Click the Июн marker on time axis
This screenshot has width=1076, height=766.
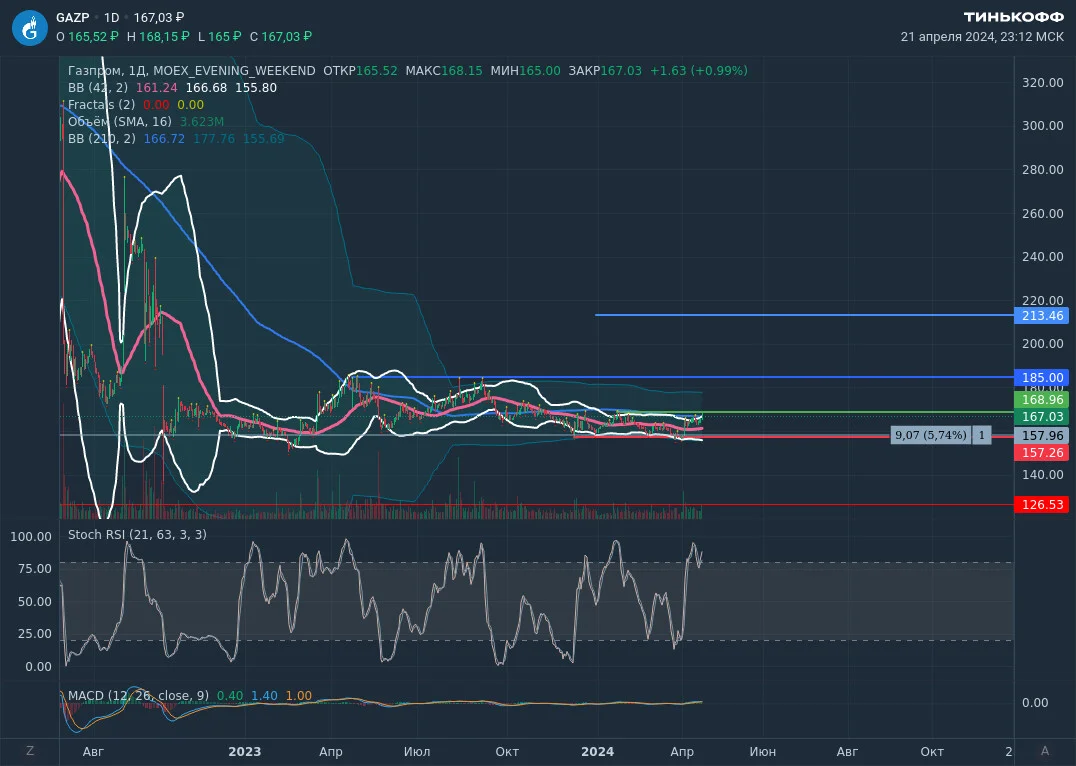(x=763, y=752)
